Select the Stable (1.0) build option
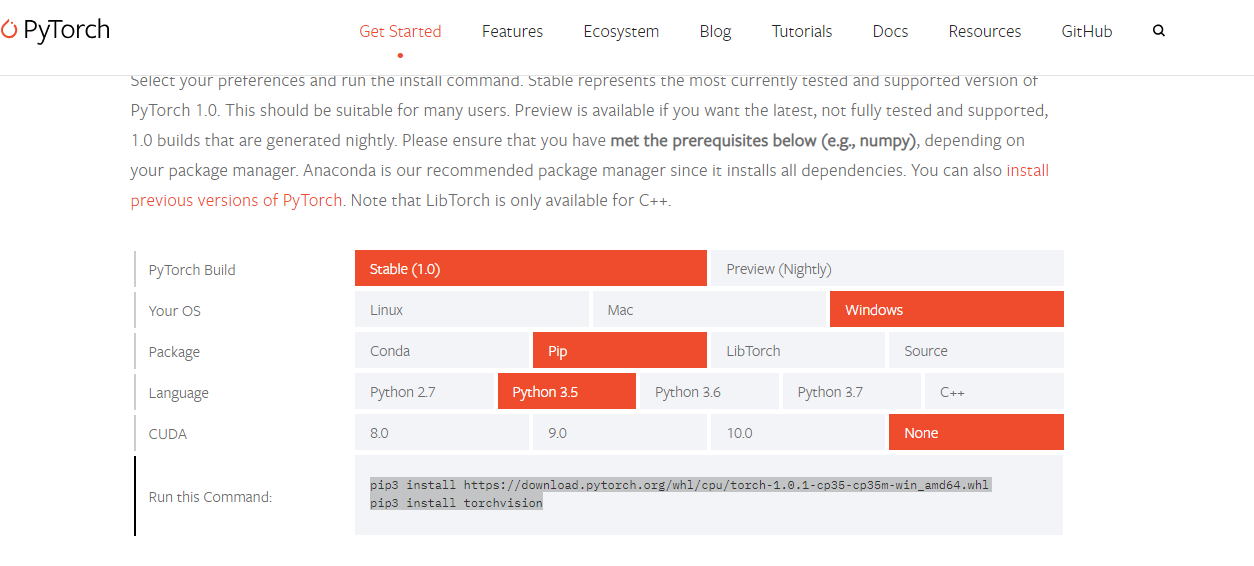Image resolution: width=1254 pixels, height=566 pixels. coord(531,268)
